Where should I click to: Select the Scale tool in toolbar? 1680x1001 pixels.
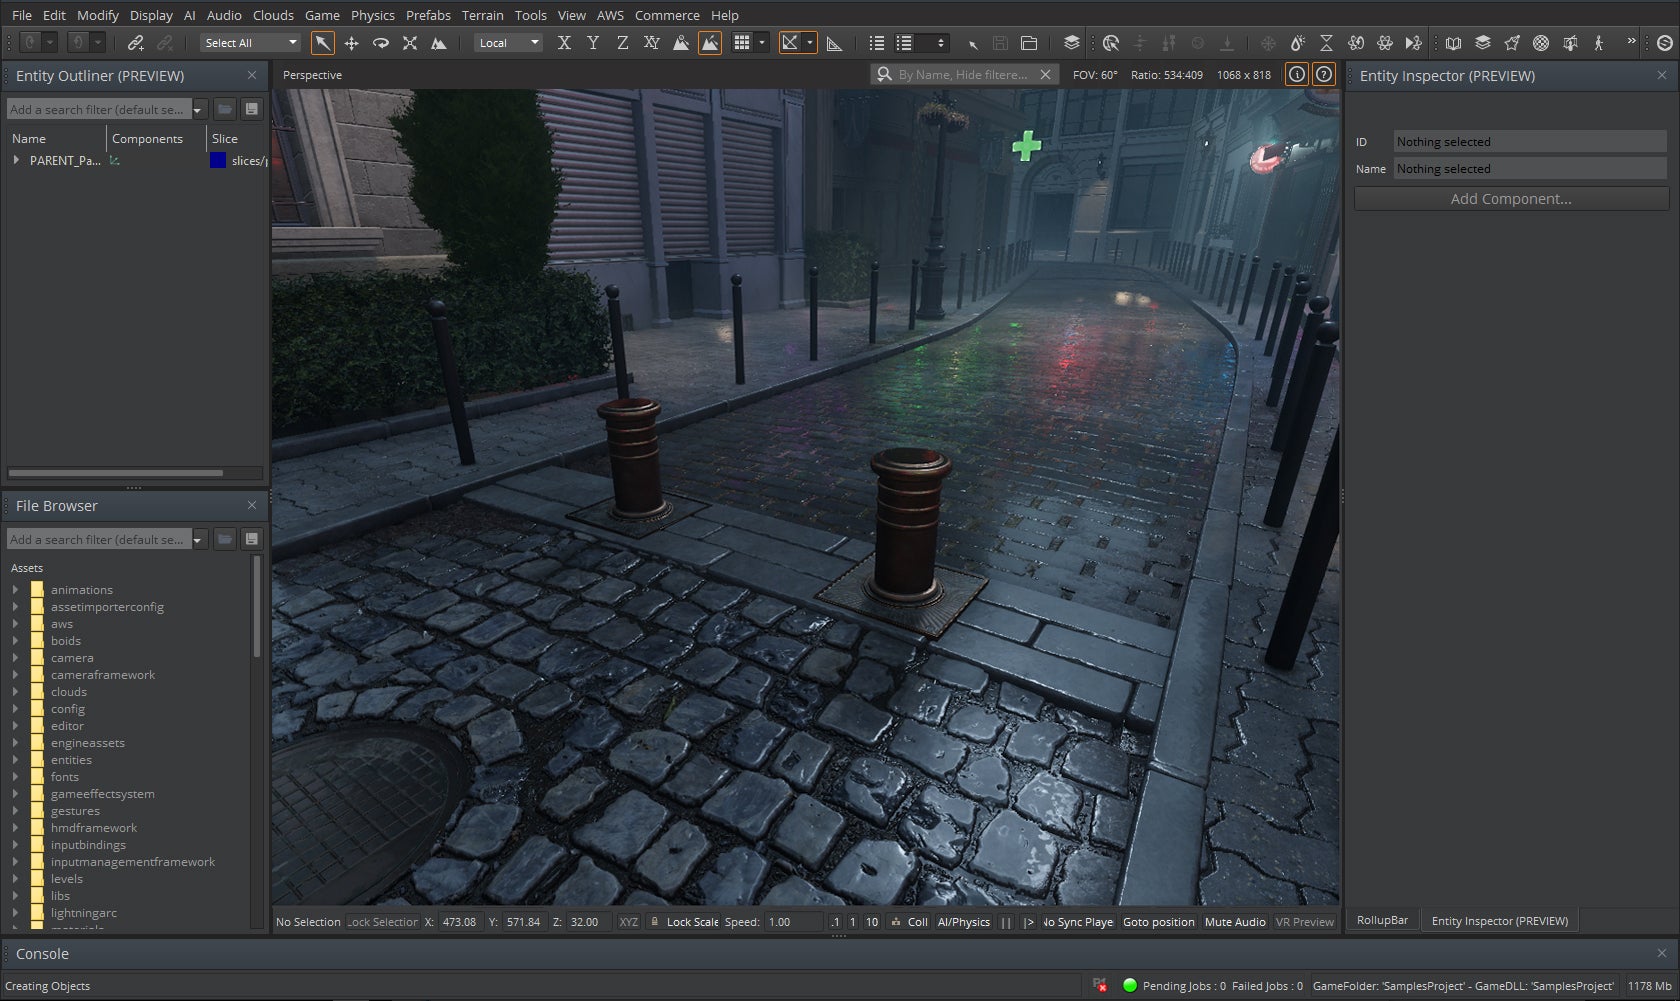409,43
